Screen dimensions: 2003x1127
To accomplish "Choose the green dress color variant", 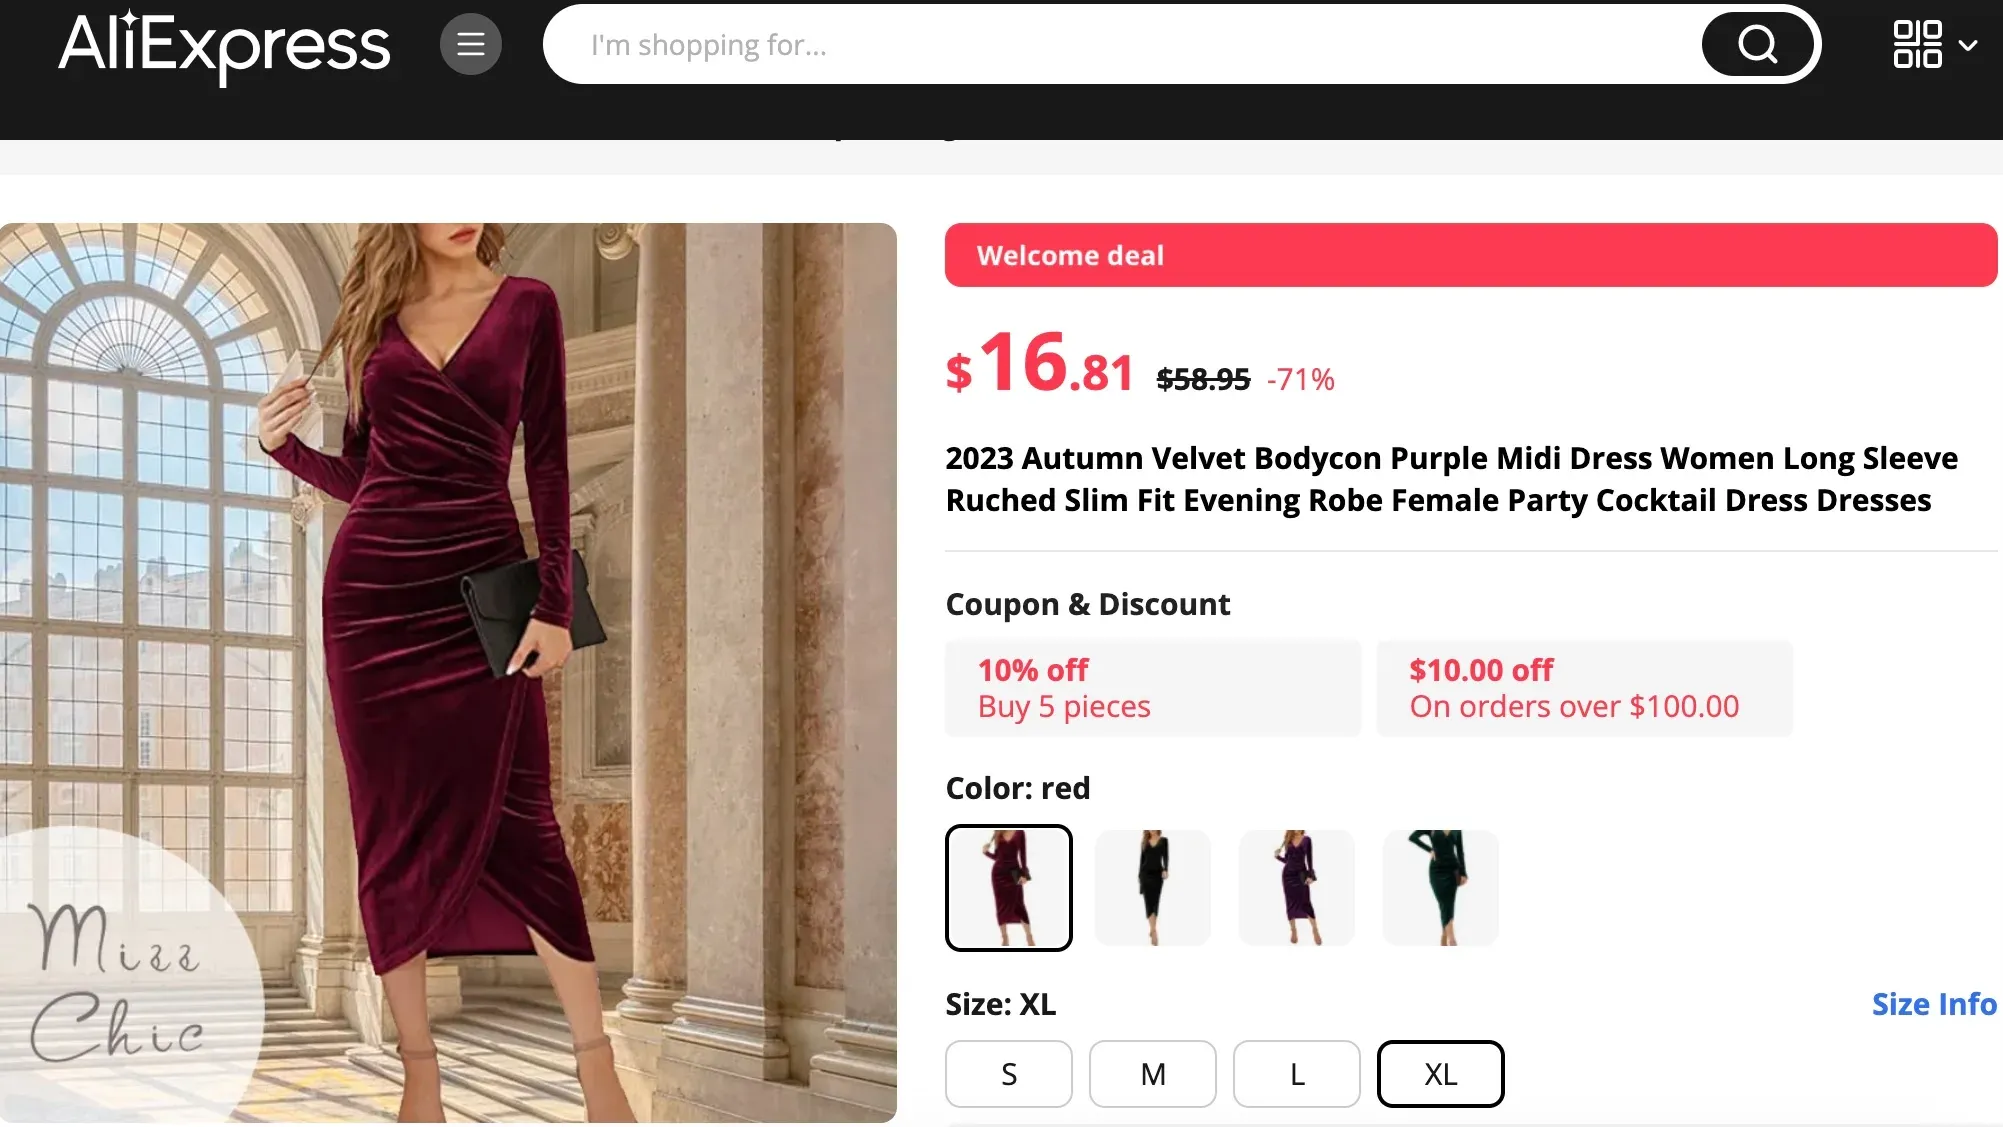I will (1440, 887).
